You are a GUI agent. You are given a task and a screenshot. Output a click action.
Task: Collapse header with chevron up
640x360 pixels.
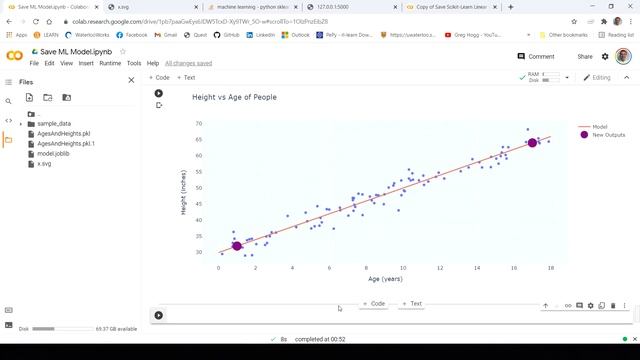tap(627, 78)
